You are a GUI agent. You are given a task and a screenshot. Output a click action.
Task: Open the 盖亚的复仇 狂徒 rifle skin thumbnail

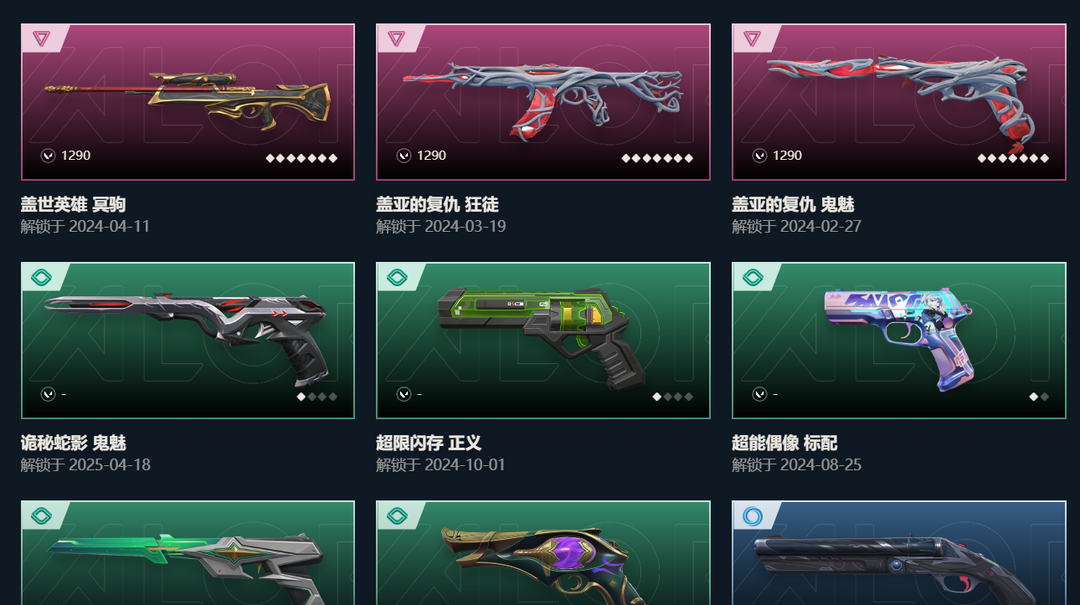tap(543, 102)
